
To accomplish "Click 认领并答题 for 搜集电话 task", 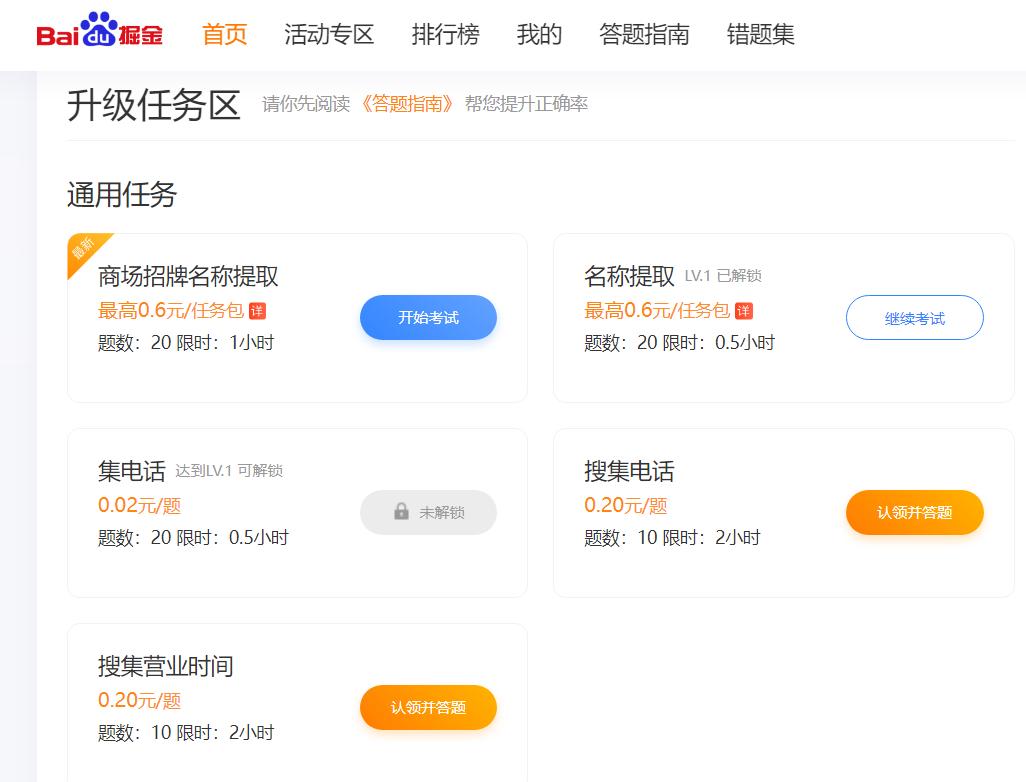I will pyautogui.click(x=914, y=512).
